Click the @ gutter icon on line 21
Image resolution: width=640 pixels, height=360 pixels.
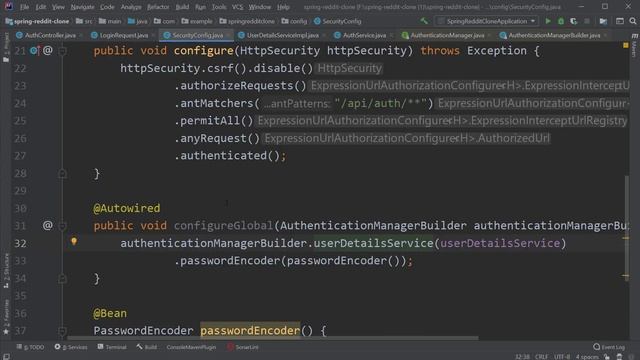(47, 51)
